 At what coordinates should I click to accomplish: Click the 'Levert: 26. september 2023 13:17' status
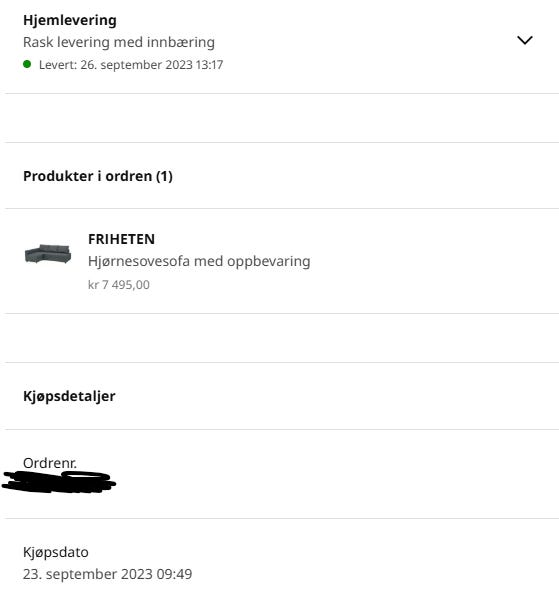pyautogui.click(x=131, y=64)
